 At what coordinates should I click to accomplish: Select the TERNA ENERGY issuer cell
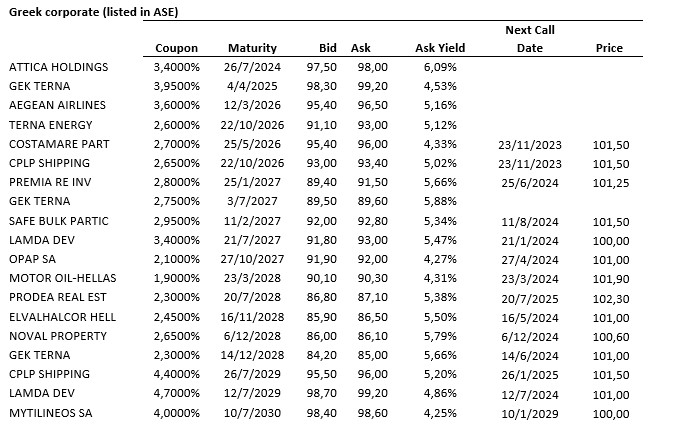pyautogui.click(x=50, y=125)
